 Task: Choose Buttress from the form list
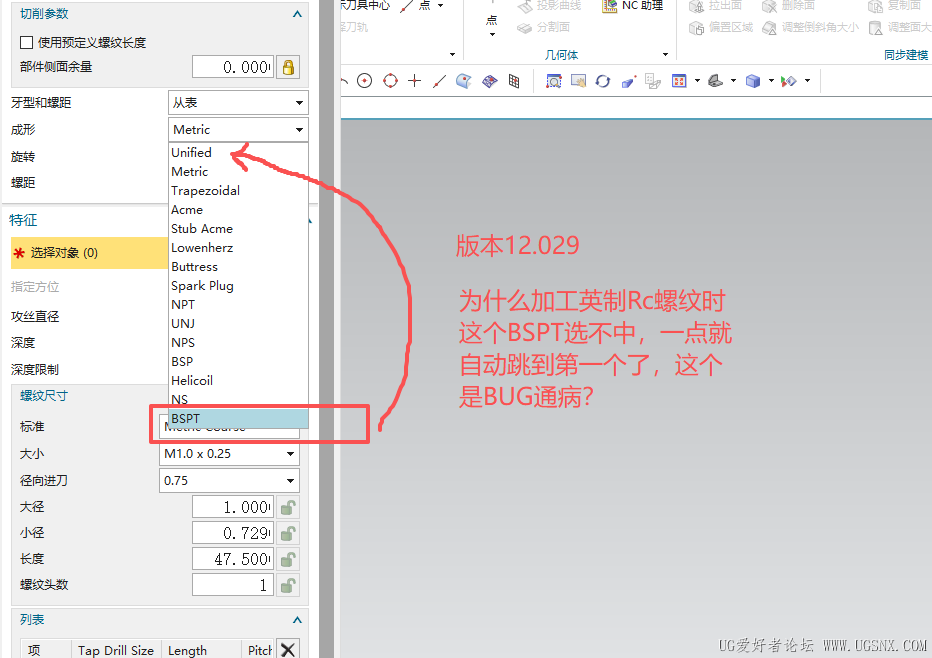[x=238, y=267]
